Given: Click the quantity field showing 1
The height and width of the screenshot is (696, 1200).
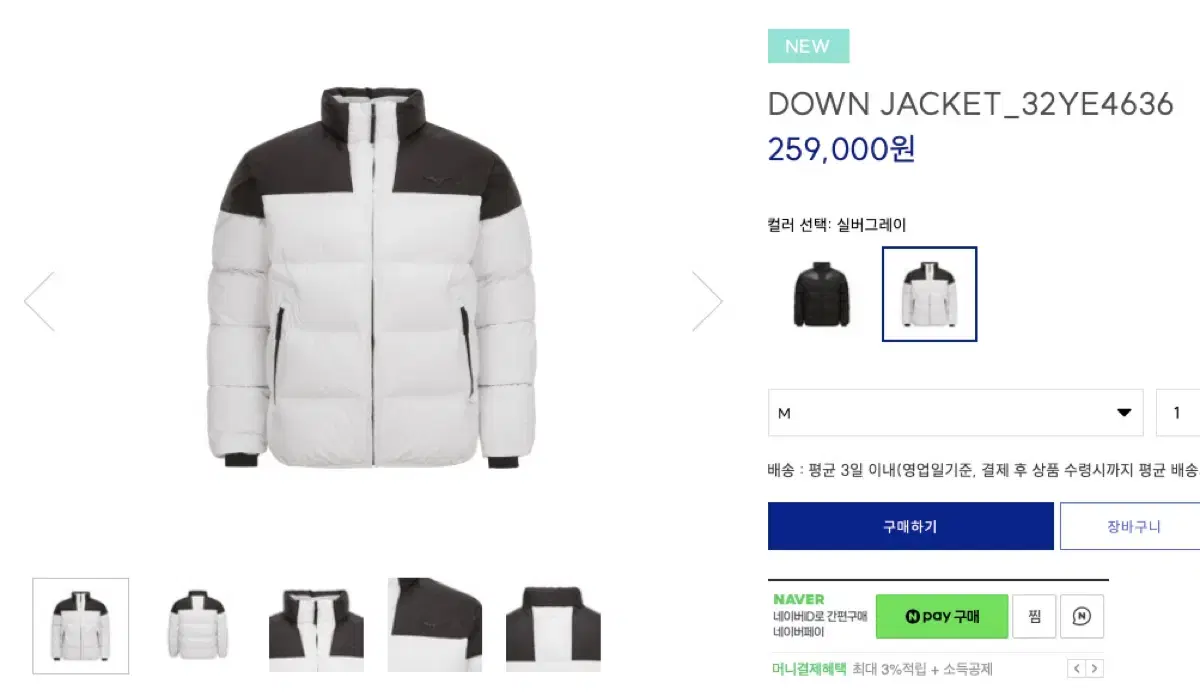Looking at the screenshot, I should tap(1178, 413).
